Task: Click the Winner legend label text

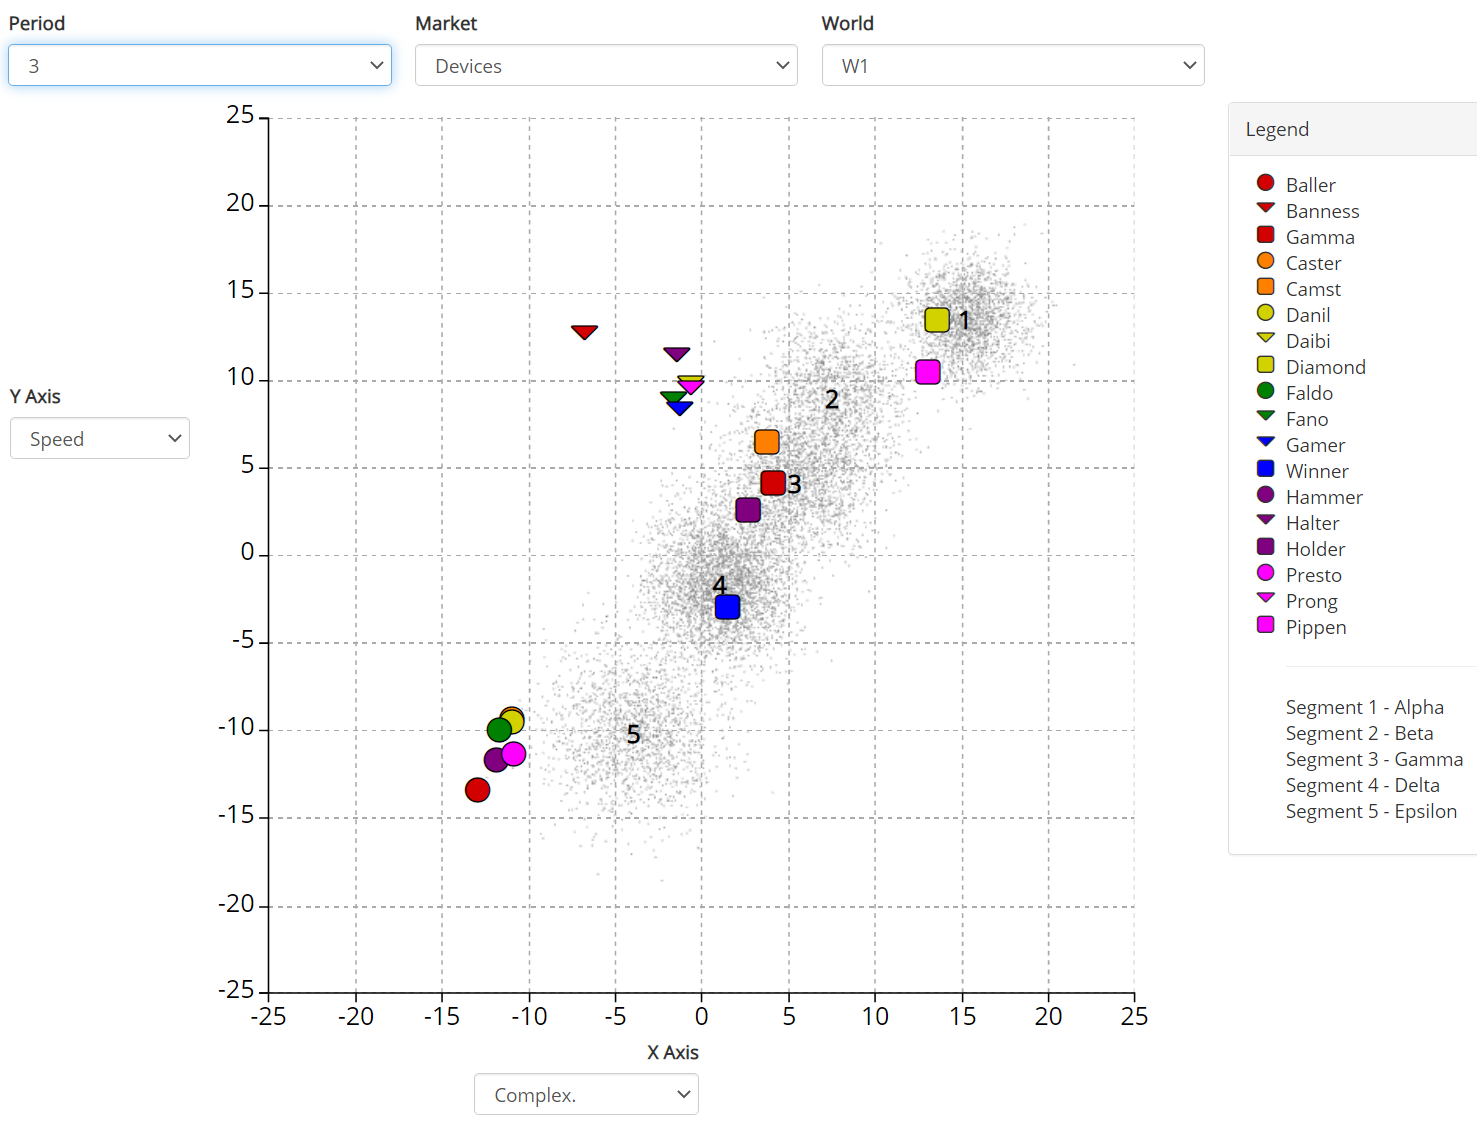Action: point(1317,471)
